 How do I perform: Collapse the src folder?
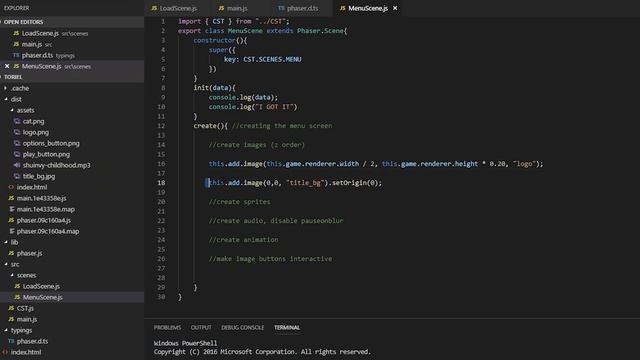coord(15,264)
